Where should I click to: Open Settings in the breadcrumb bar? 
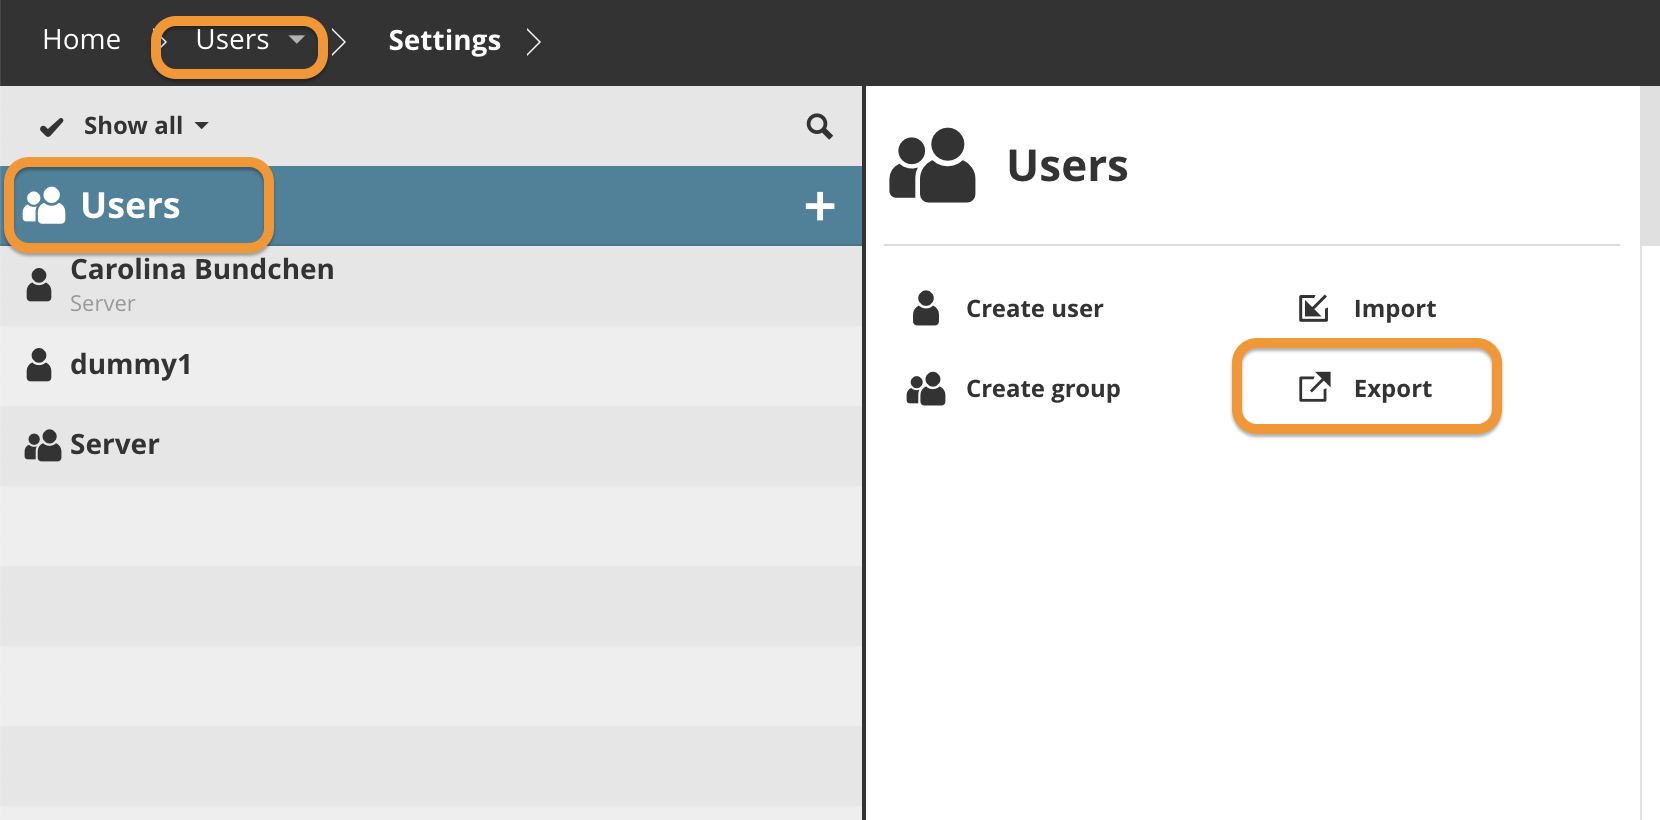444,41
